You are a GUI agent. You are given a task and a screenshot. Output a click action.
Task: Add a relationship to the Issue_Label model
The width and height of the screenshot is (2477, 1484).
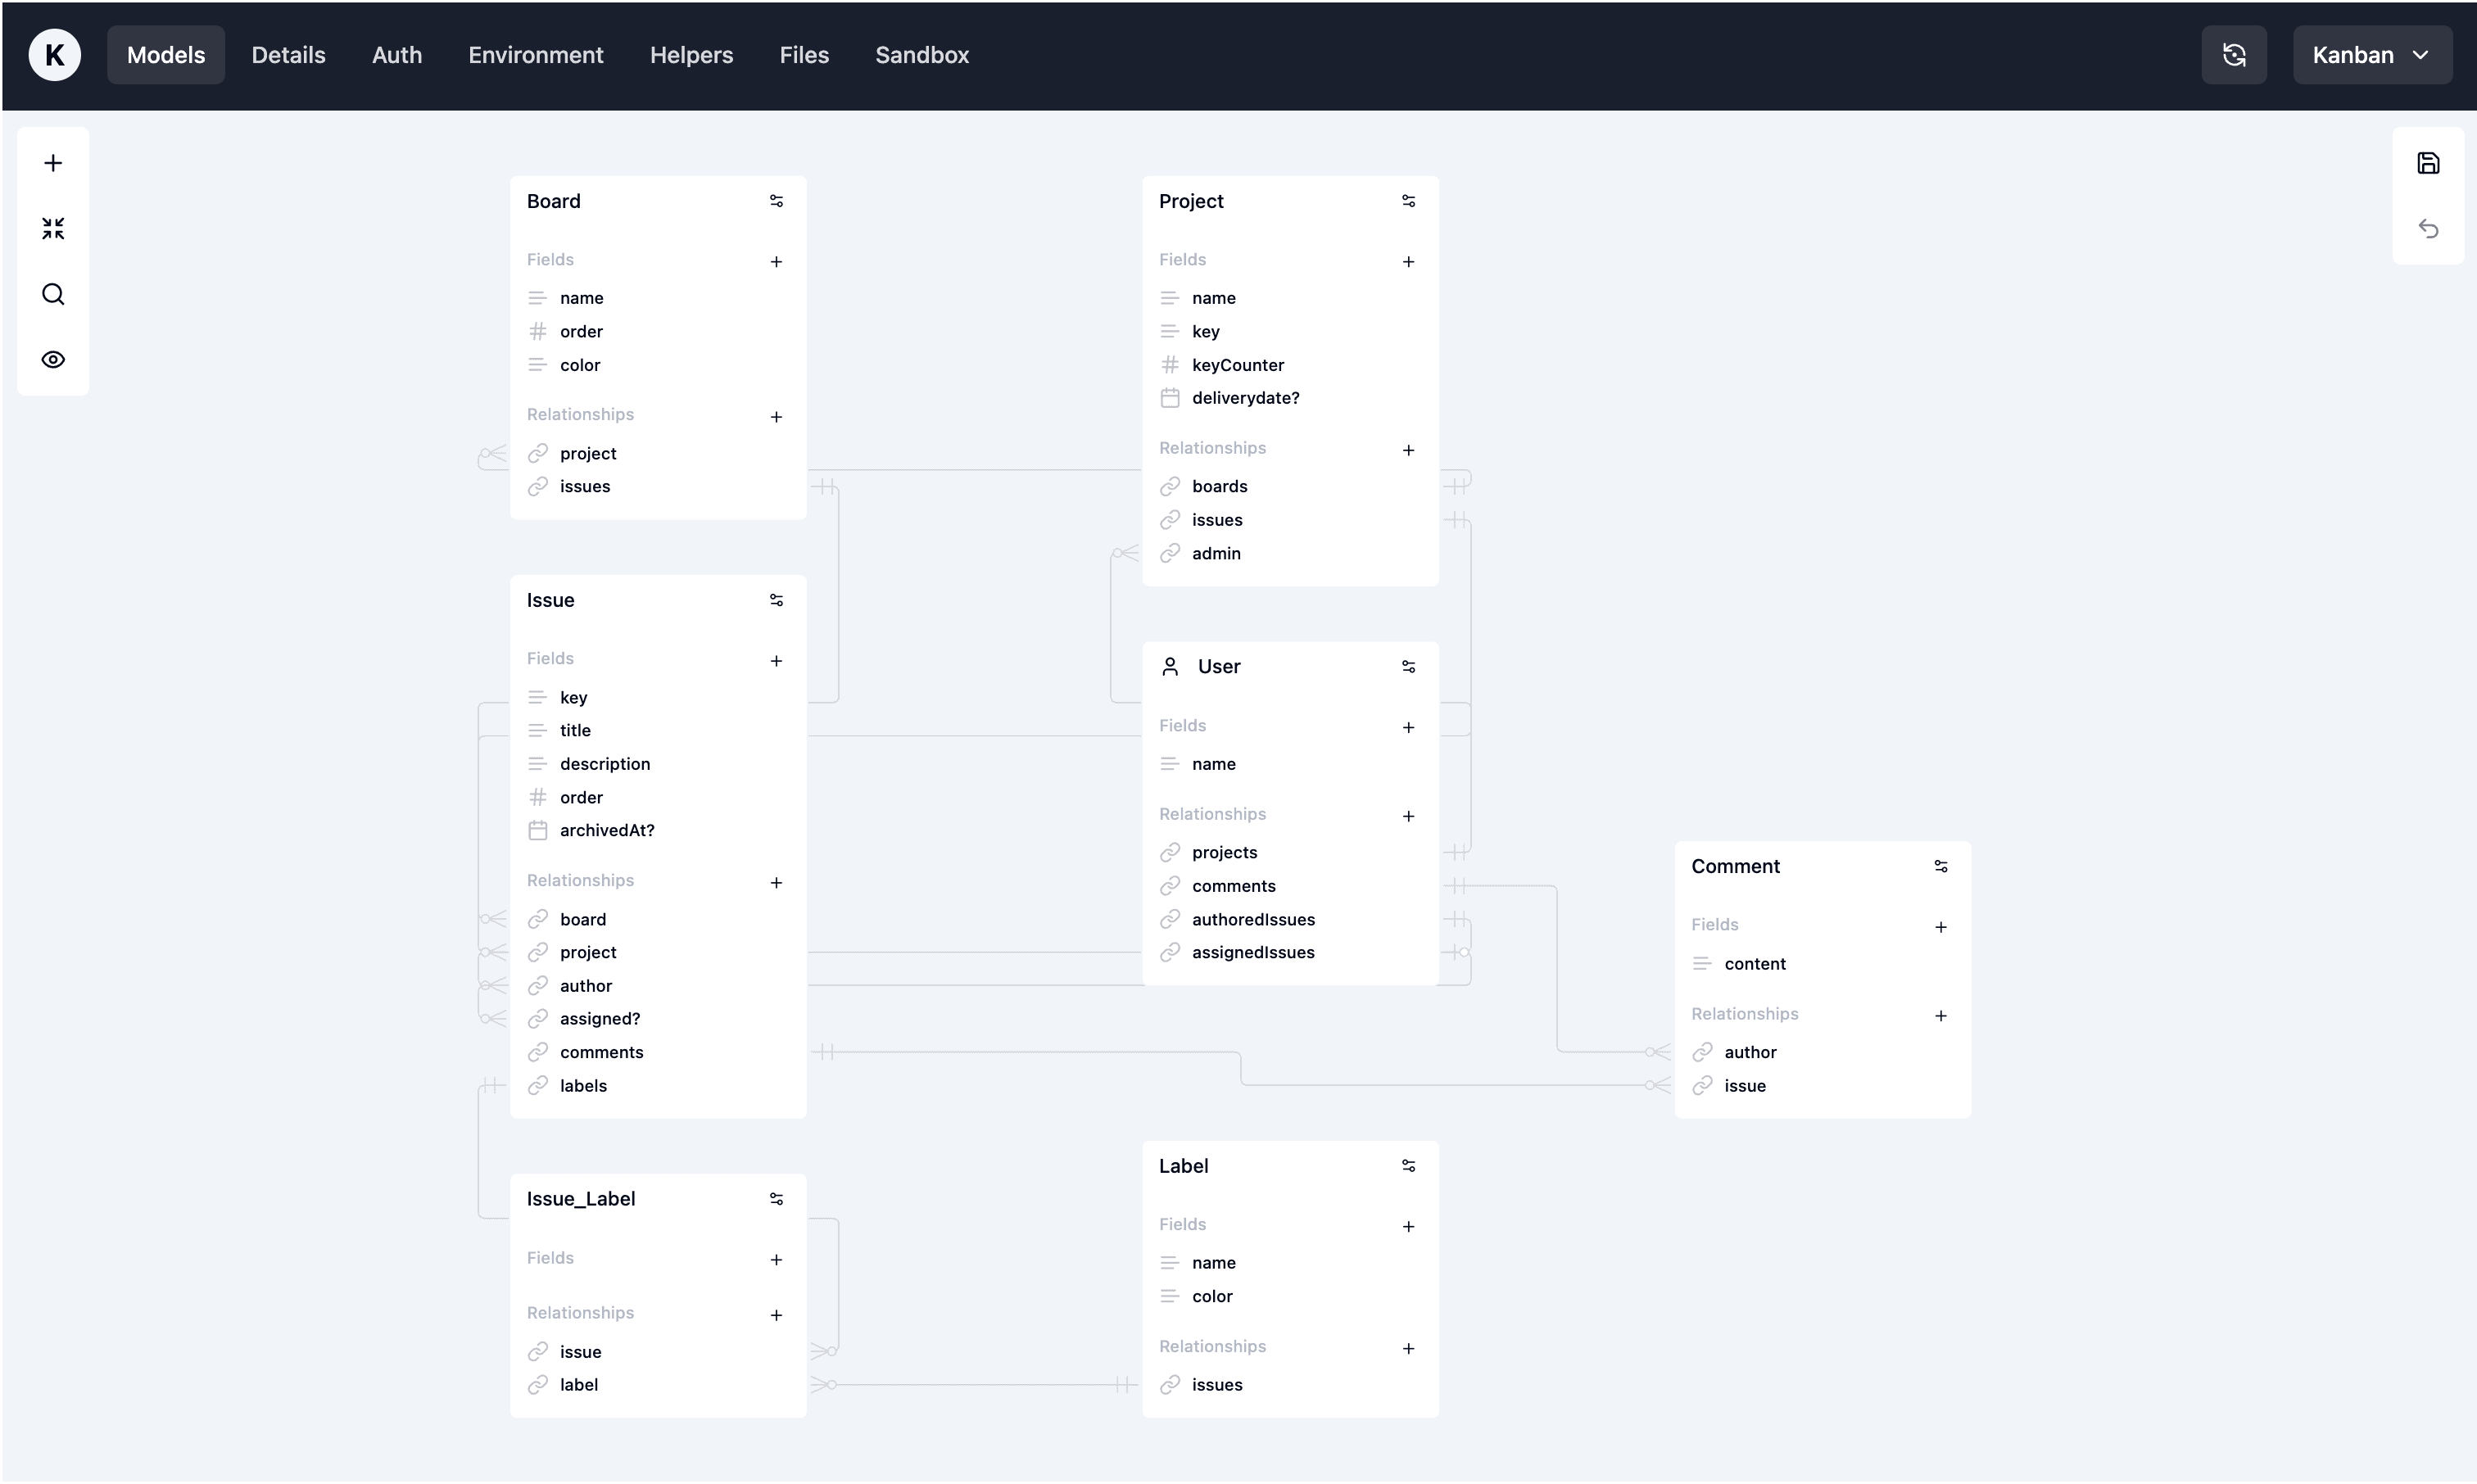(776, 1315)
